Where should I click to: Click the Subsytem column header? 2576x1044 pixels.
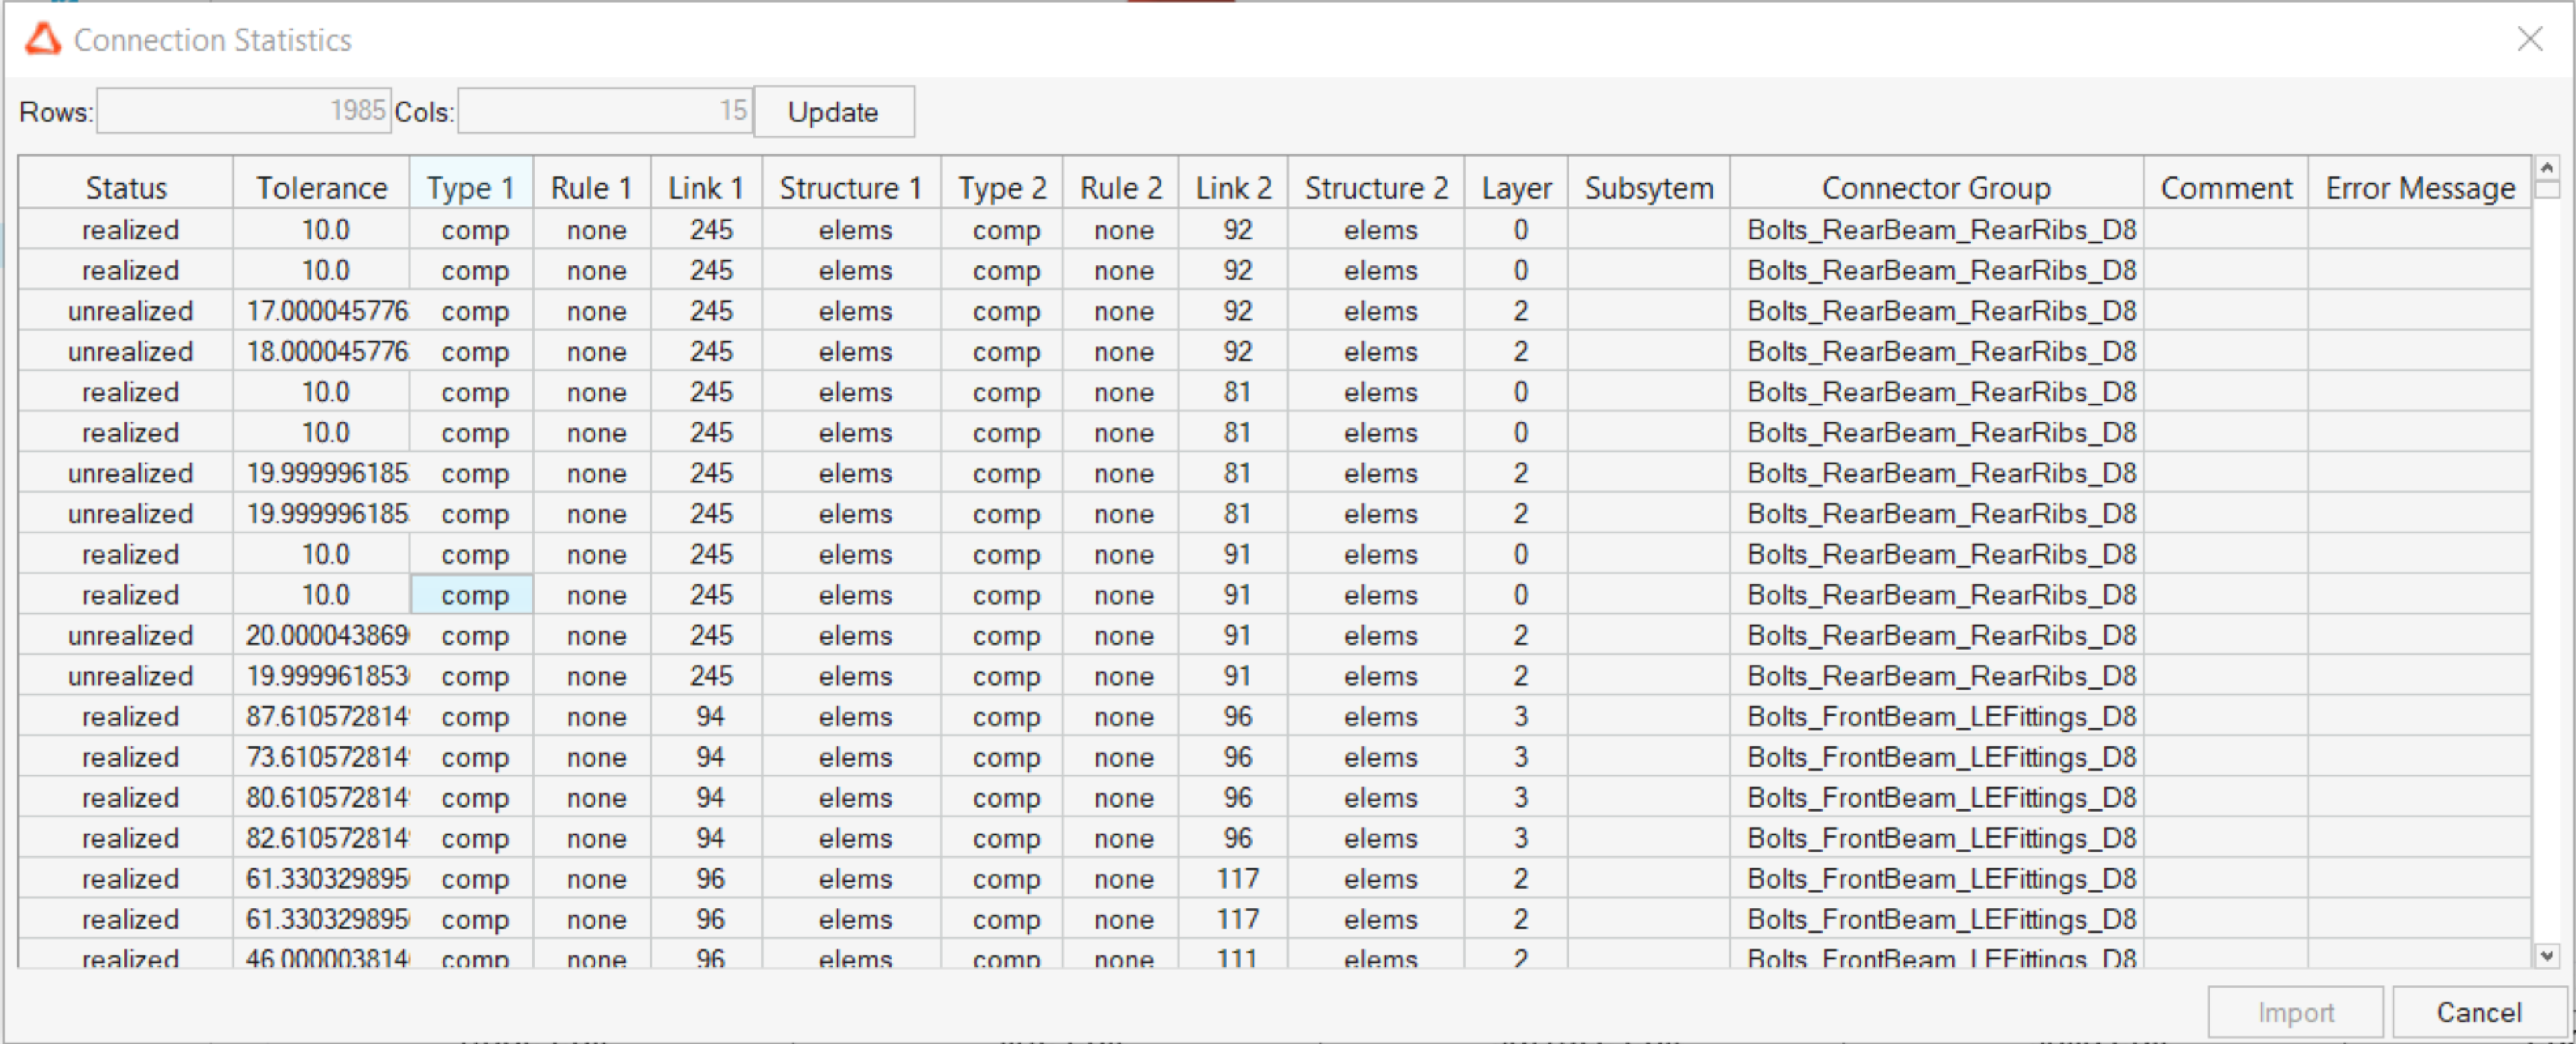tap(1648, 188)
